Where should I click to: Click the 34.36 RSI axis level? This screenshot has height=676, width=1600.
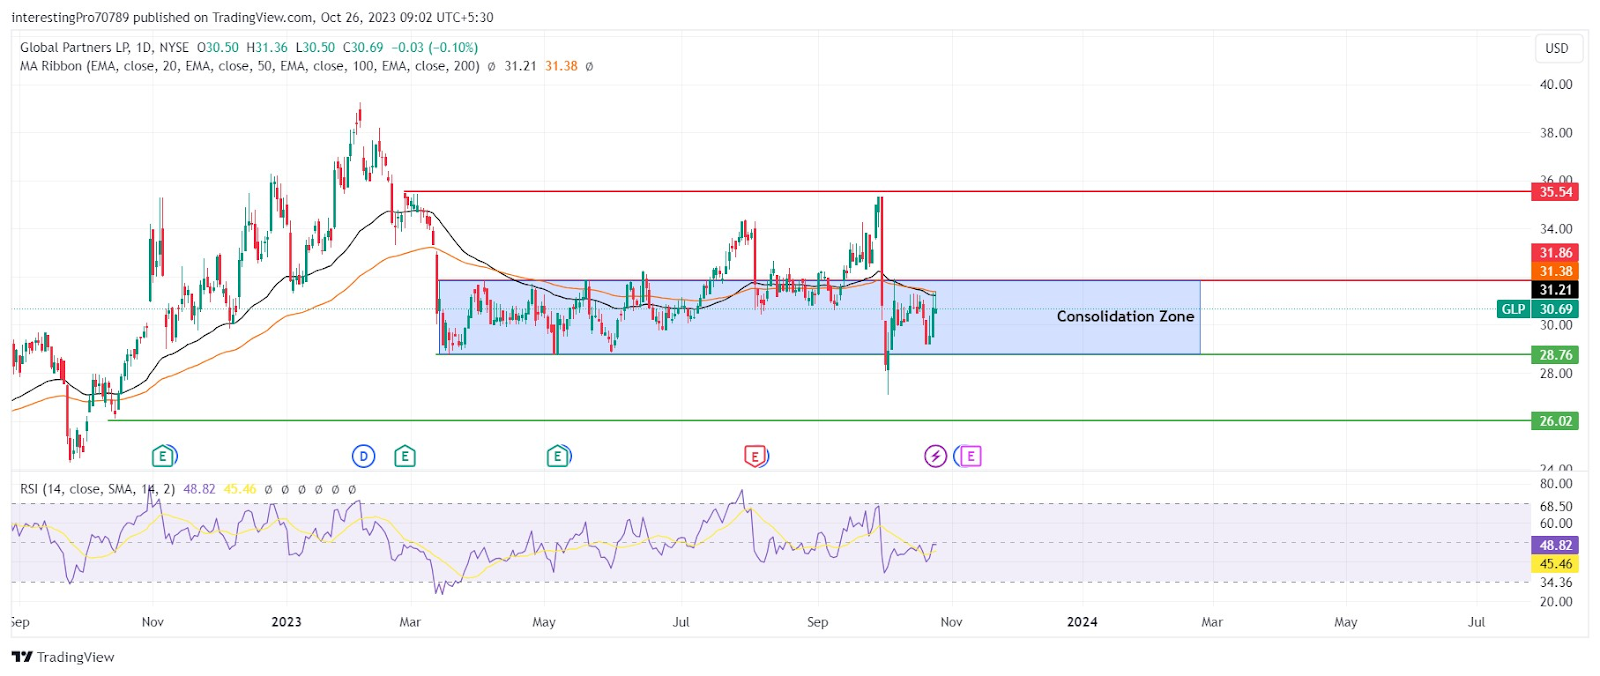(x=1556, y=583)
